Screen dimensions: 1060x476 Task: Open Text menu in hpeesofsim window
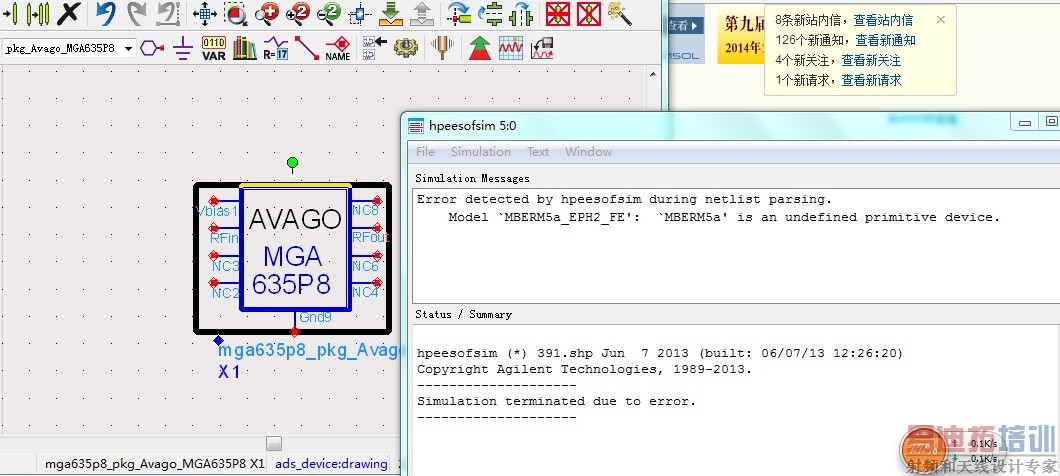(x=538, y=152)
